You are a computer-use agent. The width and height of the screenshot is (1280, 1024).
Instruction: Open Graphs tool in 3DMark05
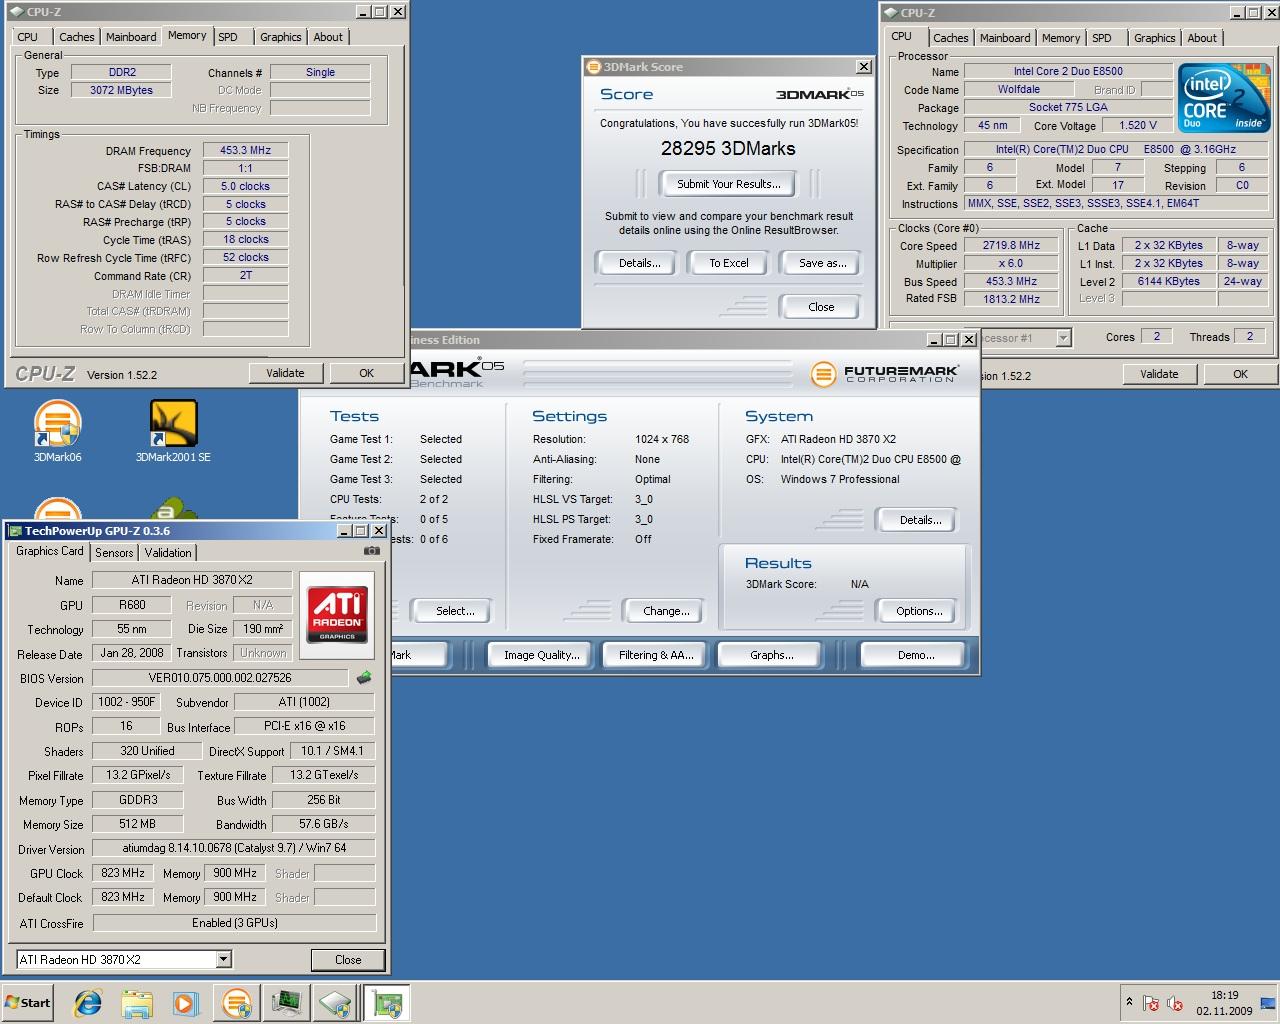(772, 655)
